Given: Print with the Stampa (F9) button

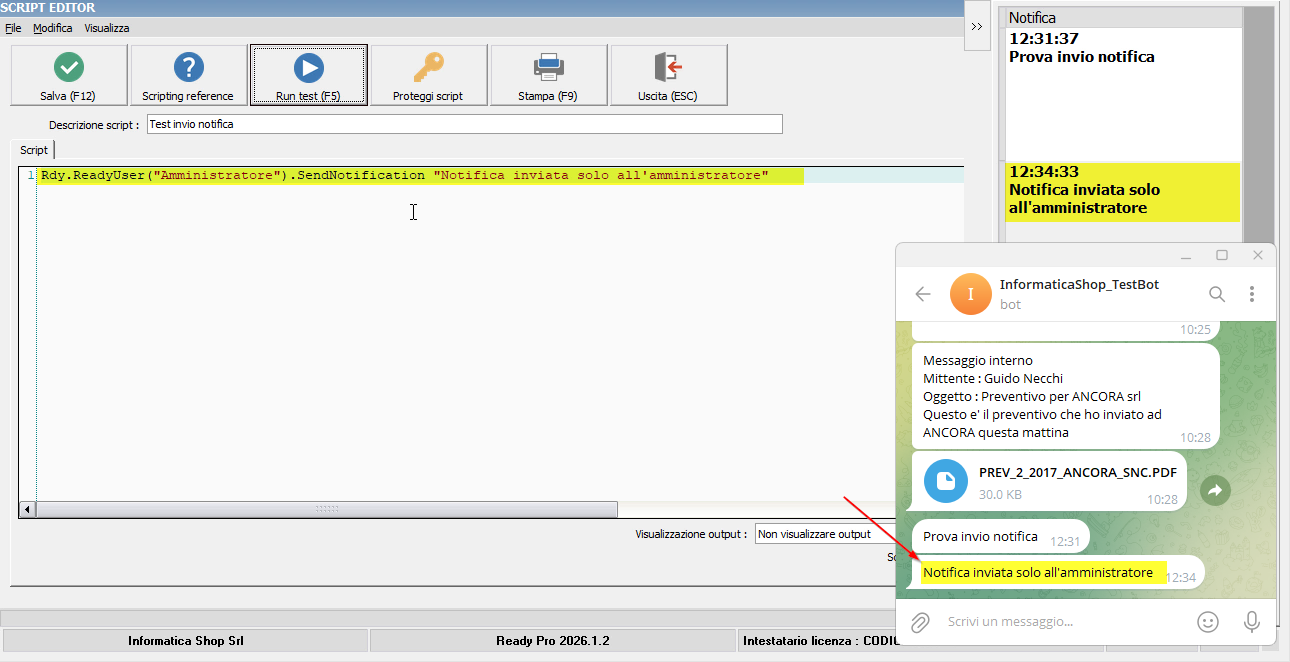Looking at the screenshot, I should tap(548, 75).
